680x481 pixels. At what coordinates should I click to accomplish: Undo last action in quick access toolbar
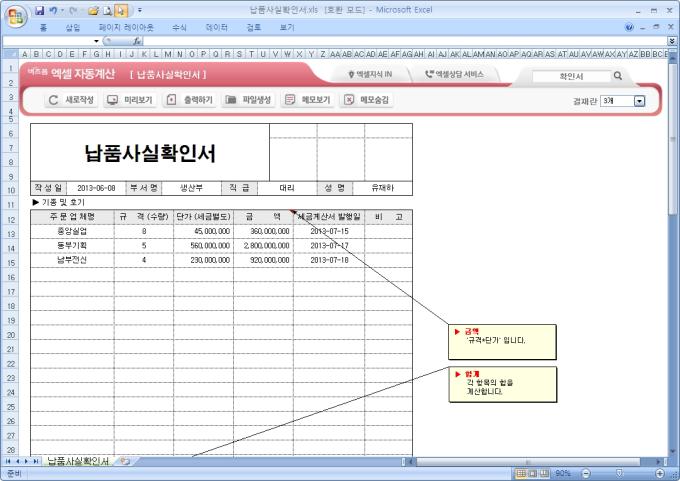pyautogui.click(x=53, y=10)
